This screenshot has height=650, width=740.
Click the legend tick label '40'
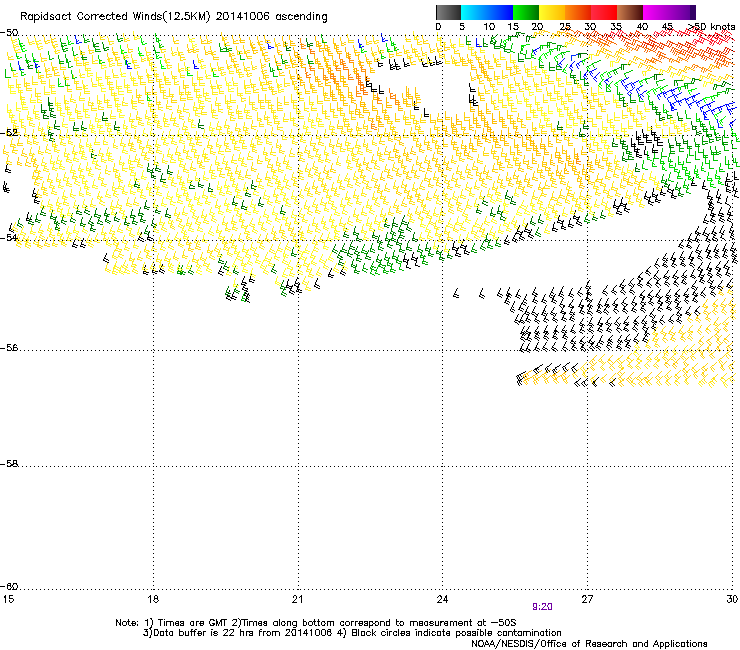pyautogui.click(x=642, y=27)
